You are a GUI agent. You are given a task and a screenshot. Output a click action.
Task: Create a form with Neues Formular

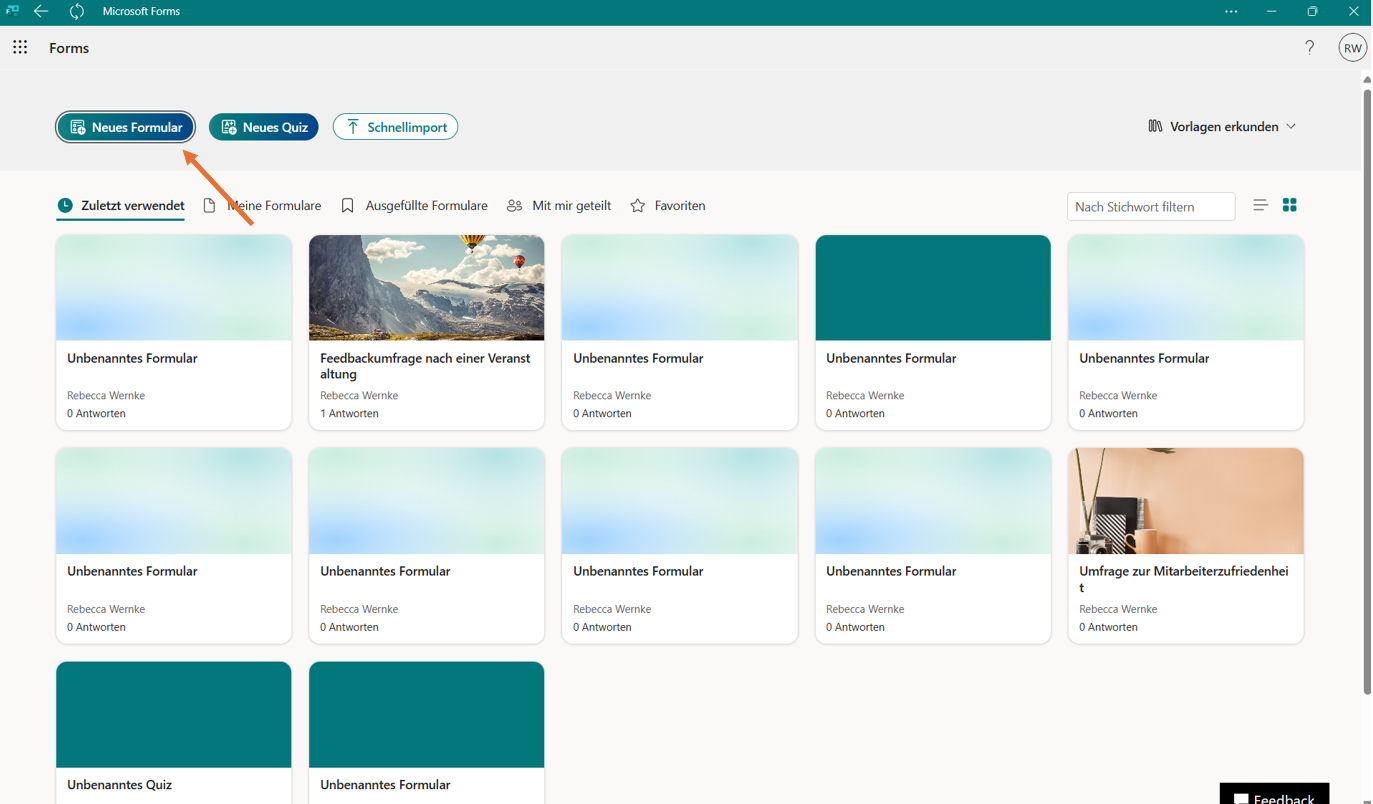[x=126, y=127]
